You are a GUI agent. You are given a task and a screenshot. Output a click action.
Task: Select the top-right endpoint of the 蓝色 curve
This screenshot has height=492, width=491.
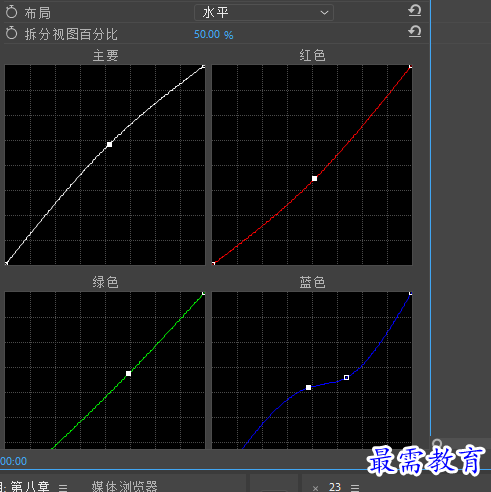click(x=410, y=294)
